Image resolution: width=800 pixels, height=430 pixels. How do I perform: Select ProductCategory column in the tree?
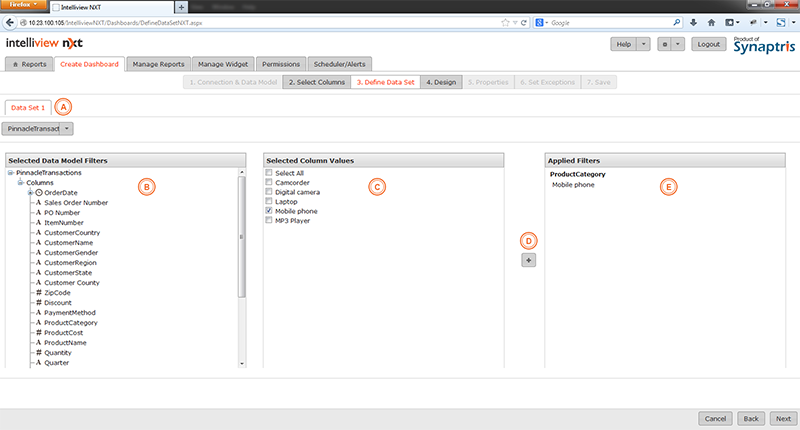pos(70,322)
